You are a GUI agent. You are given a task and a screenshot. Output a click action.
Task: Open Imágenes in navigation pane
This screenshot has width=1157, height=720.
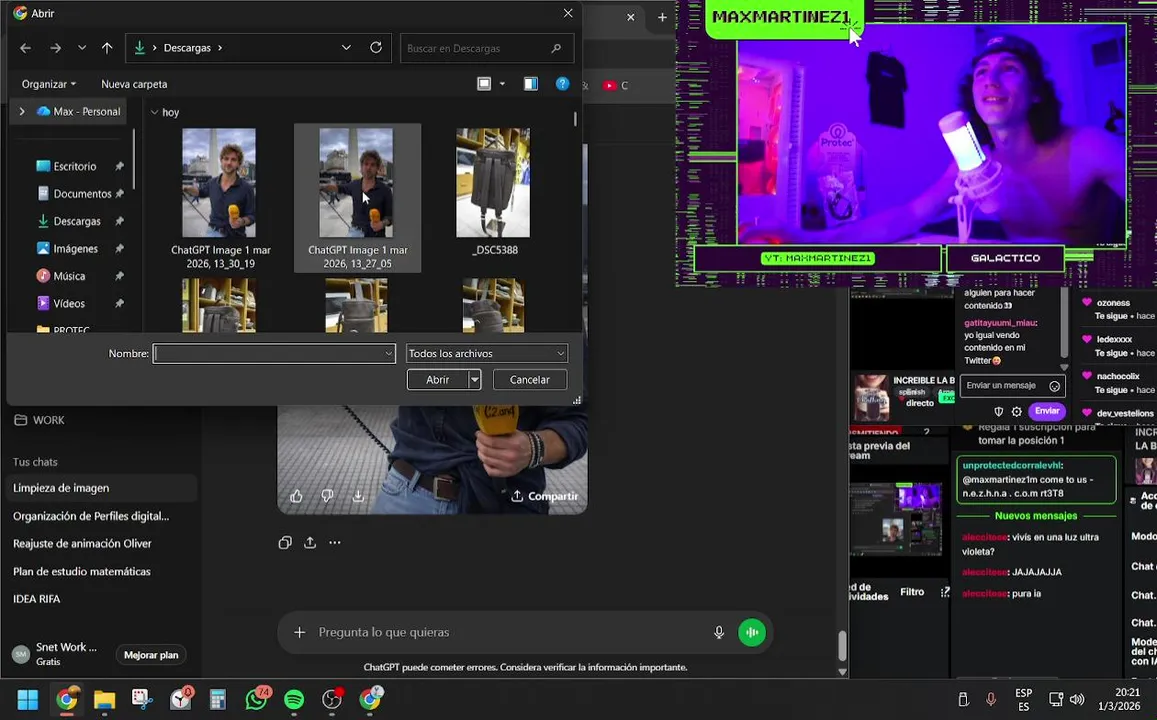tap(75, 249)
